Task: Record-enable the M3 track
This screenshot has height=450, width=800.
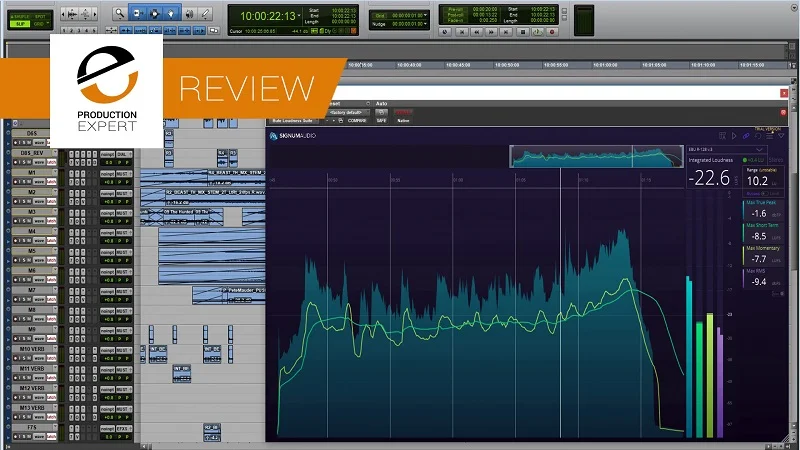Action: (x=16, y=221)
